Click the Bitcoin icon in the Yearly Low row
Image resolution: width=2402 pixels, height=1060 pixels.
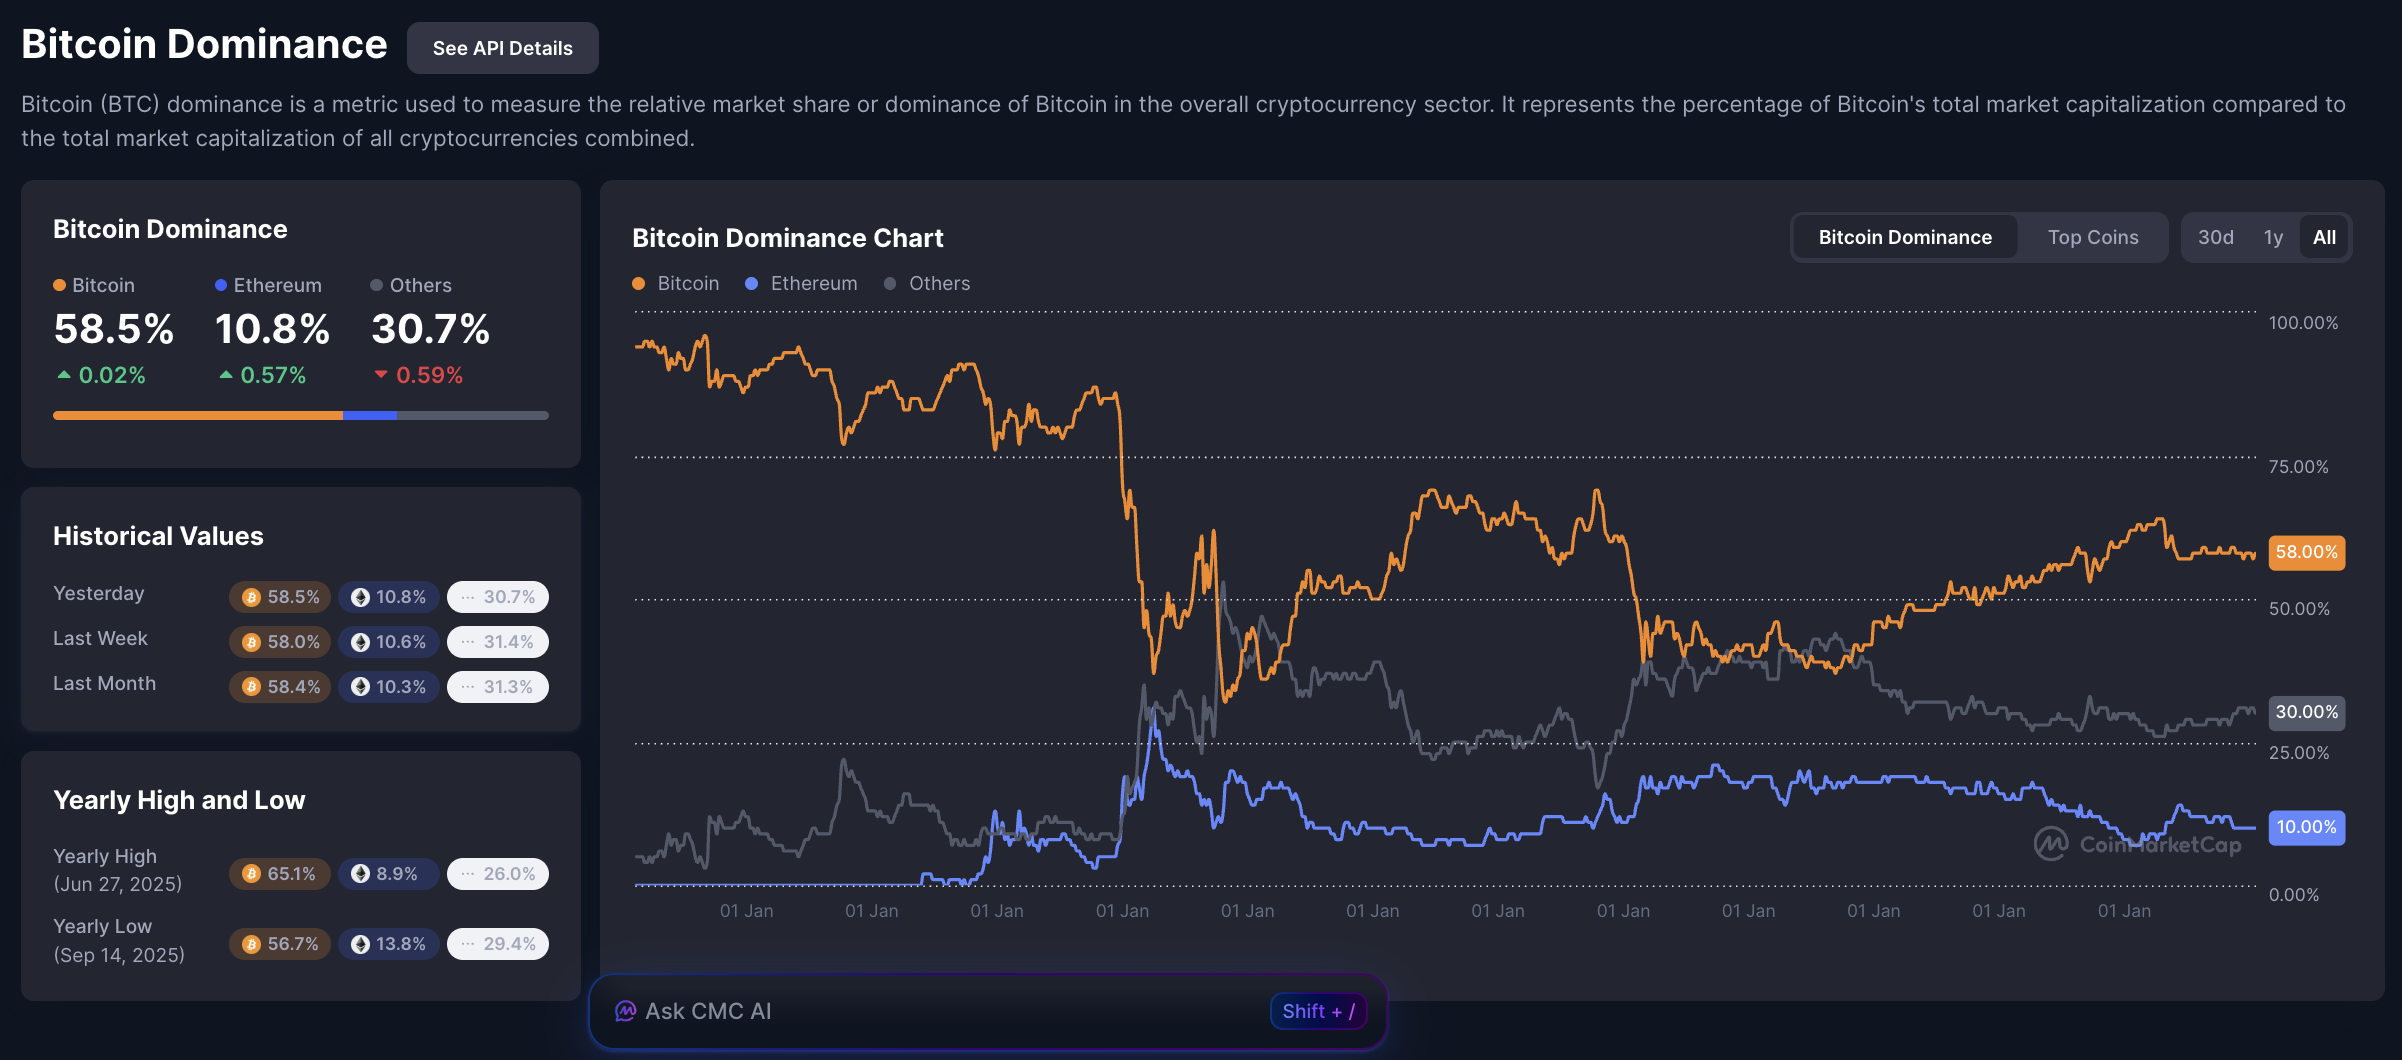tap(250, 943)
